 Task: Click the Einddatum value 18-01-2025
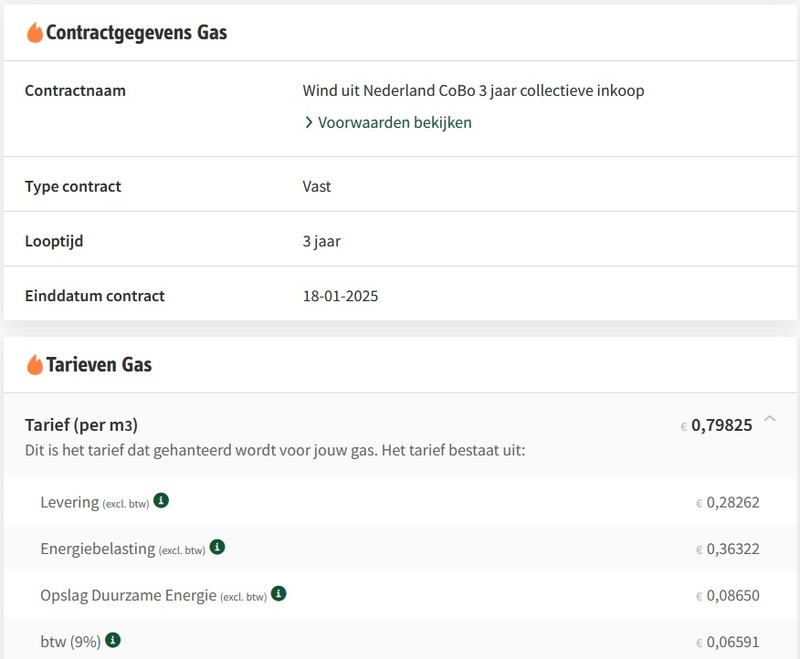point(343,296)
